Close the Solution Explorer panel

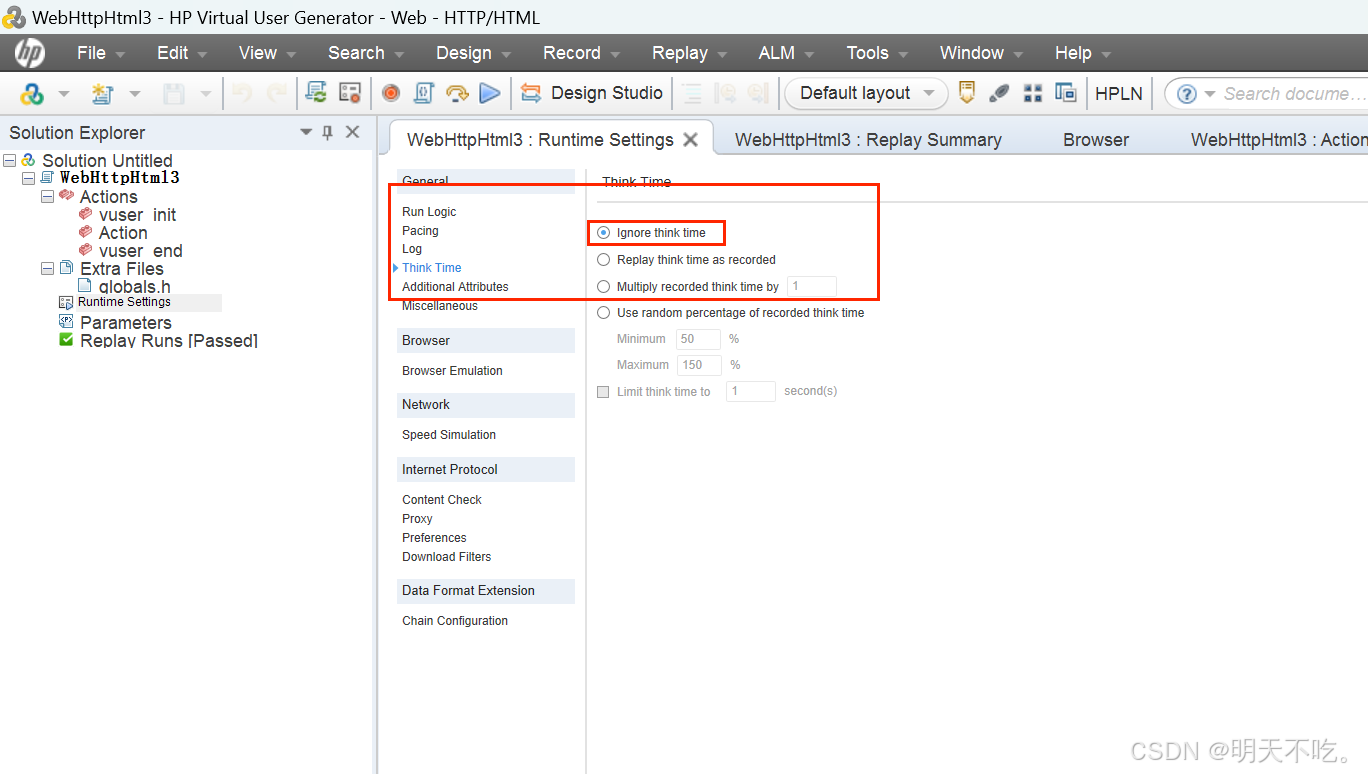(352, 132)
